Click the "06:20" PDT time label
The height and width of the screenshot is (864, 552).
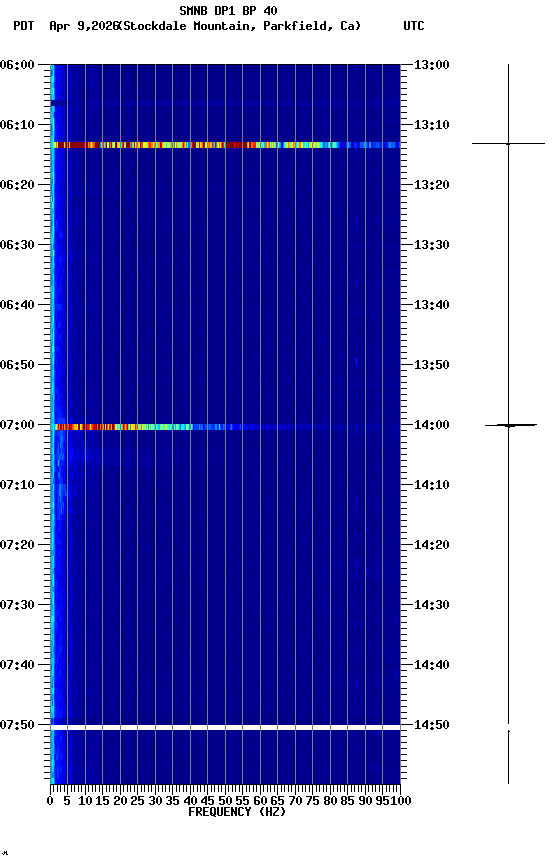point(17,185)
